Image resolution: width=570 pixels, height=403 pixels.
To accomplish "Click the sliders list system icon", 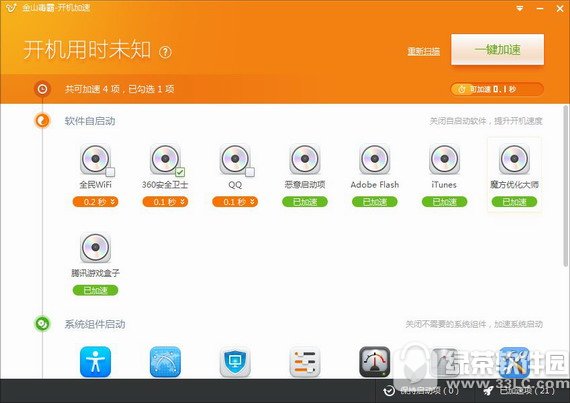I will 305,362.
